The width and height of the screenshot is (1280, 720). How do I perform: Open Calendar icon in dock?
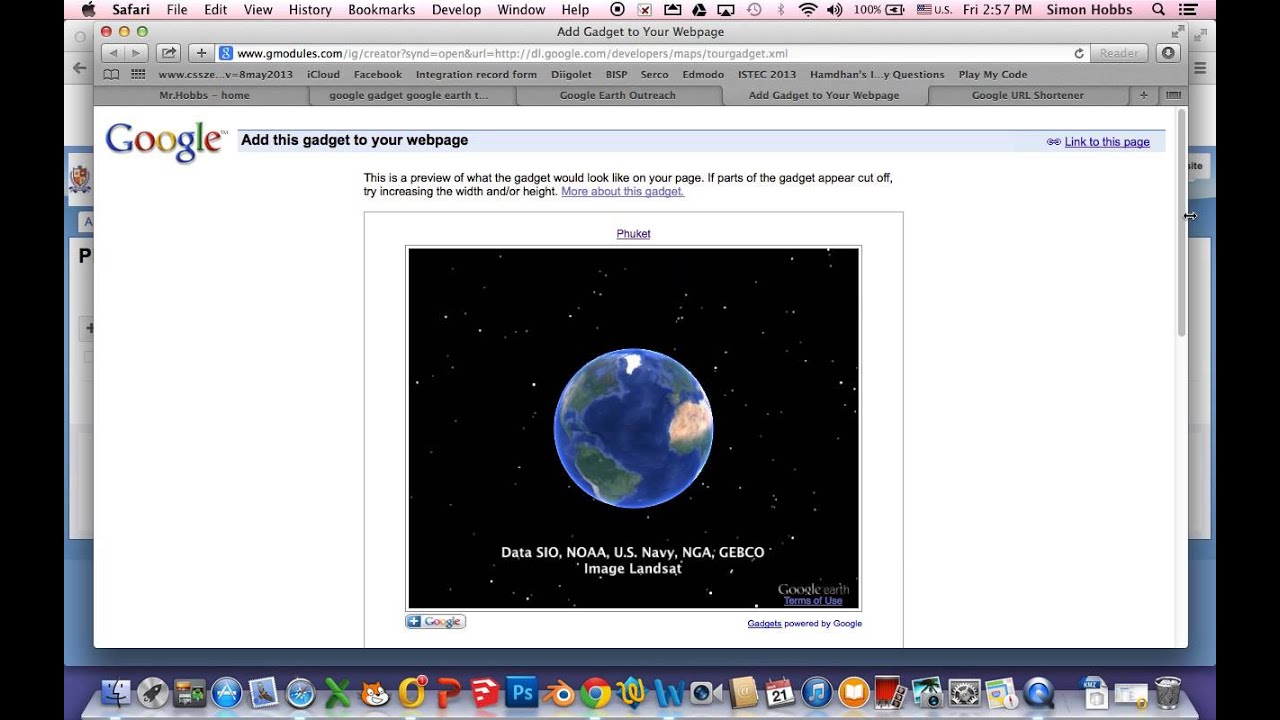click(780, 692)
